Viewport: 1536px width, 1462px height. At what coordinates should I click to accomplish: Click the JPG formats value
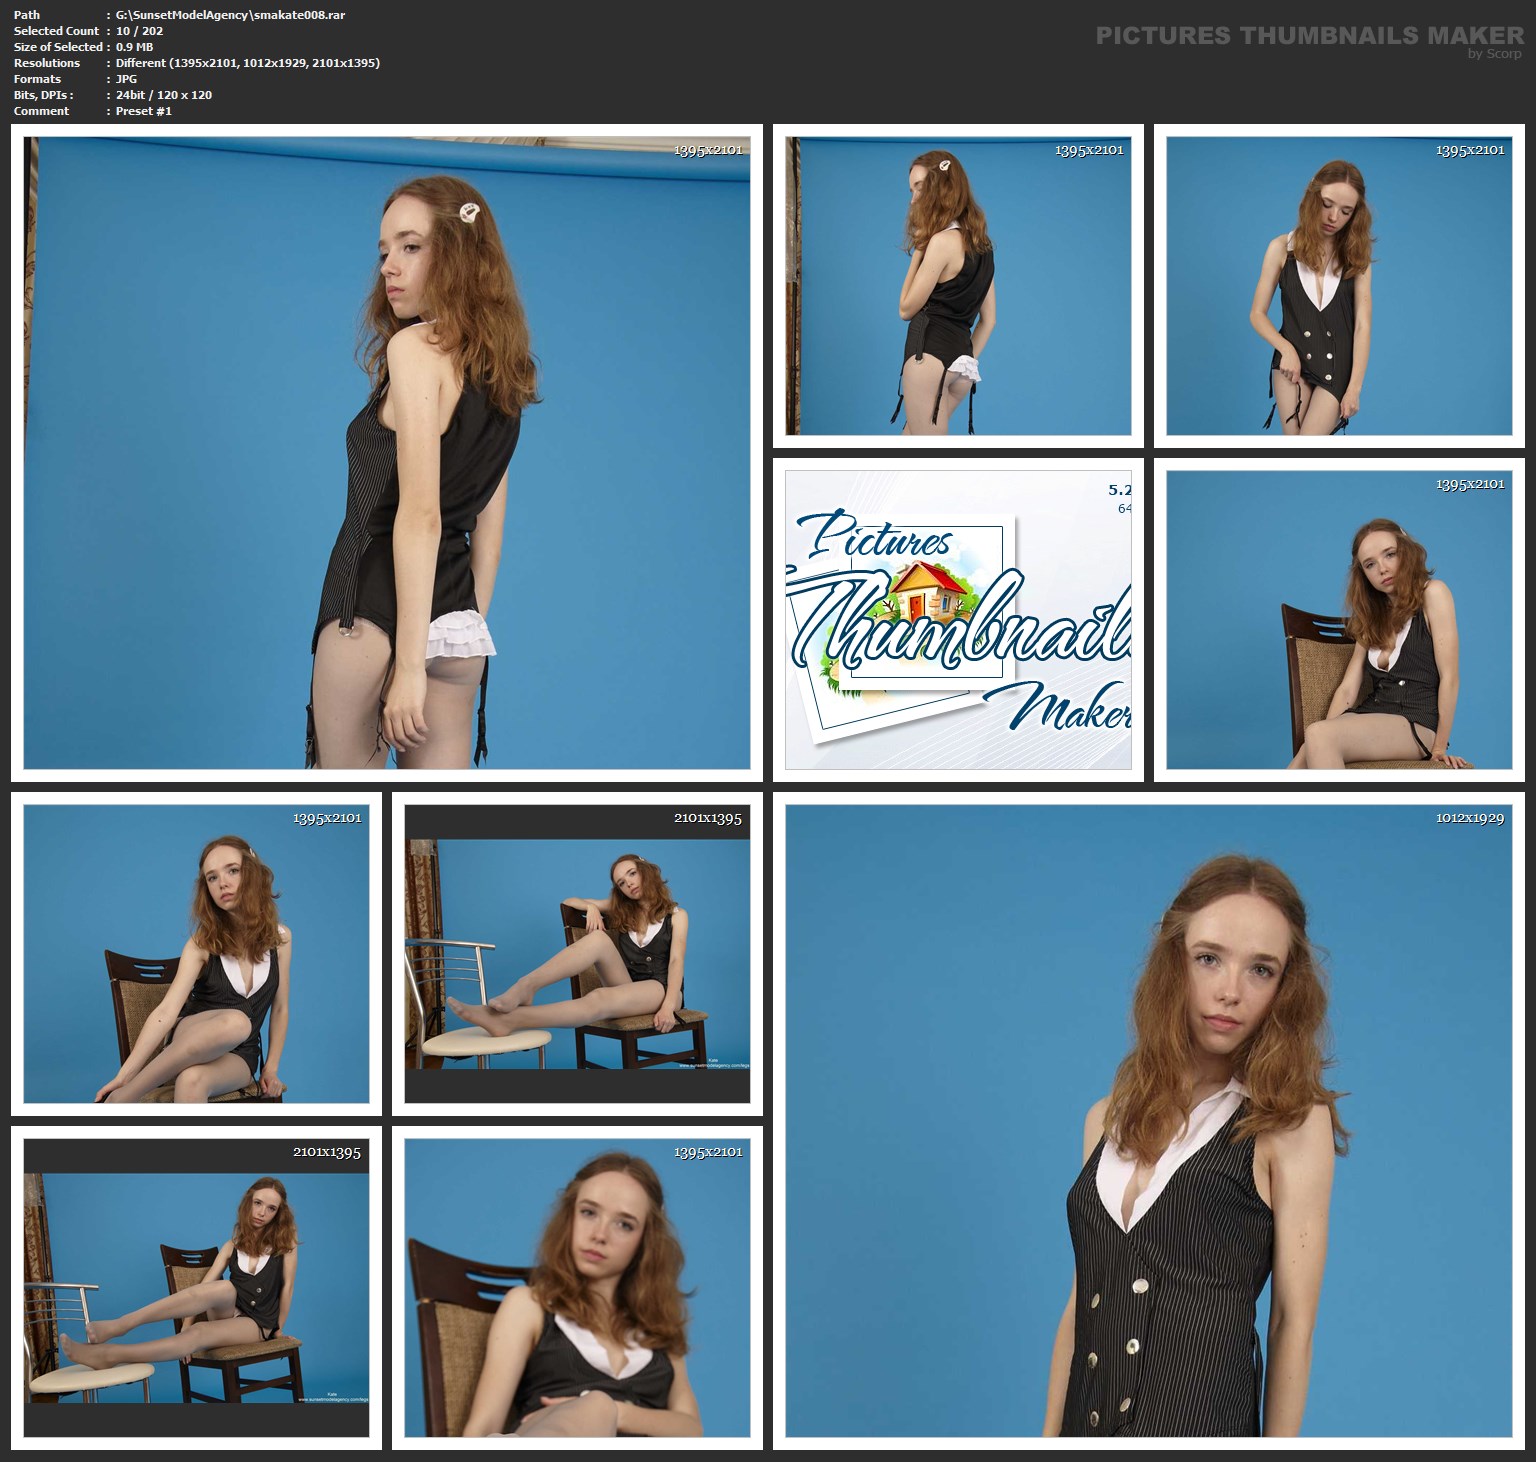click(x=126, y=79)
